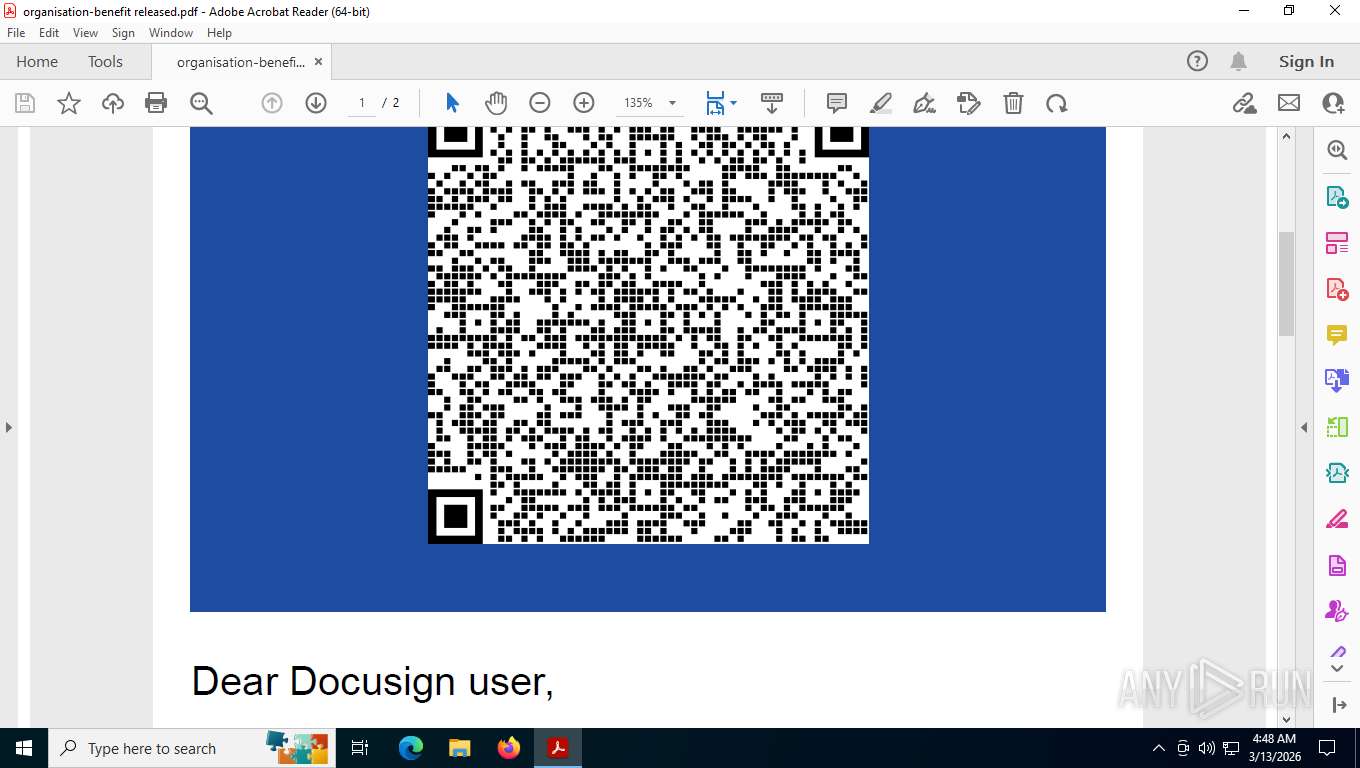The width and height of the screenshot is (1360, 768).
Task: Zoom in with plus button
Action: tap(584, 103)
